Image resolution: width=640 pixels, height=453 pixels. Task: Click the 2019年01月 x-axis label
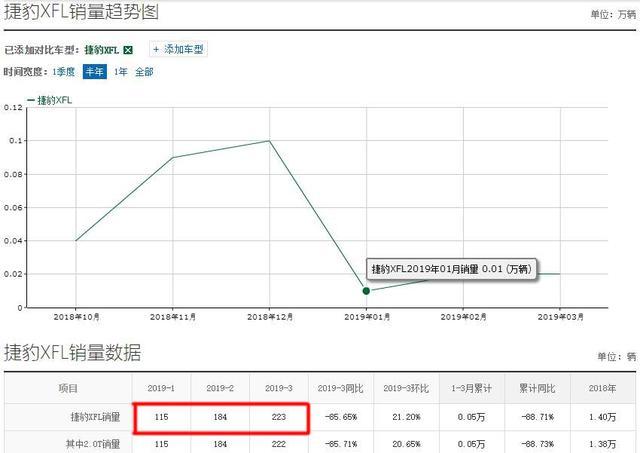(x=367, y=317)
